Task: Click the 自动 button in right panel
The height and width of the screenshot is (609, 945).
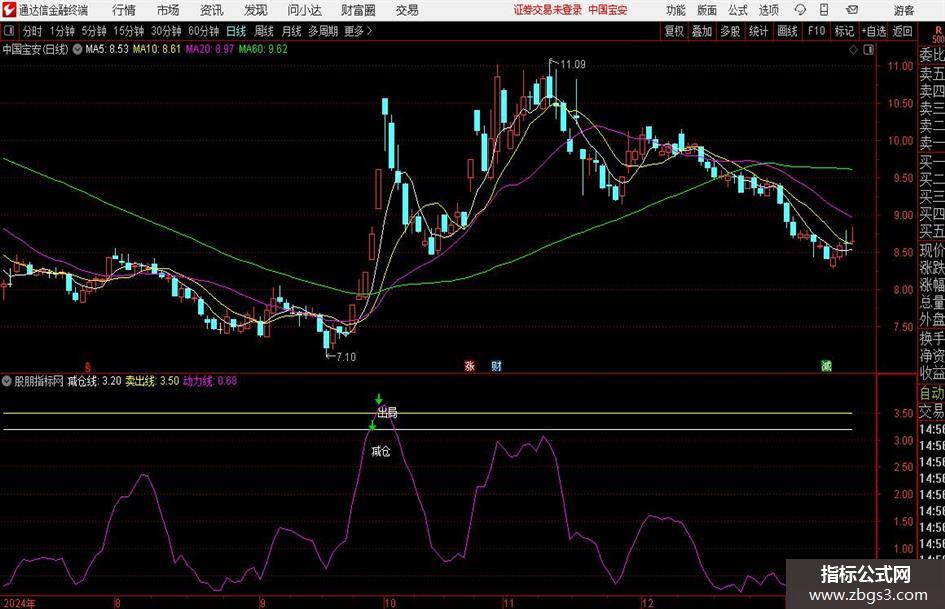Action: [x=932, y=393]
